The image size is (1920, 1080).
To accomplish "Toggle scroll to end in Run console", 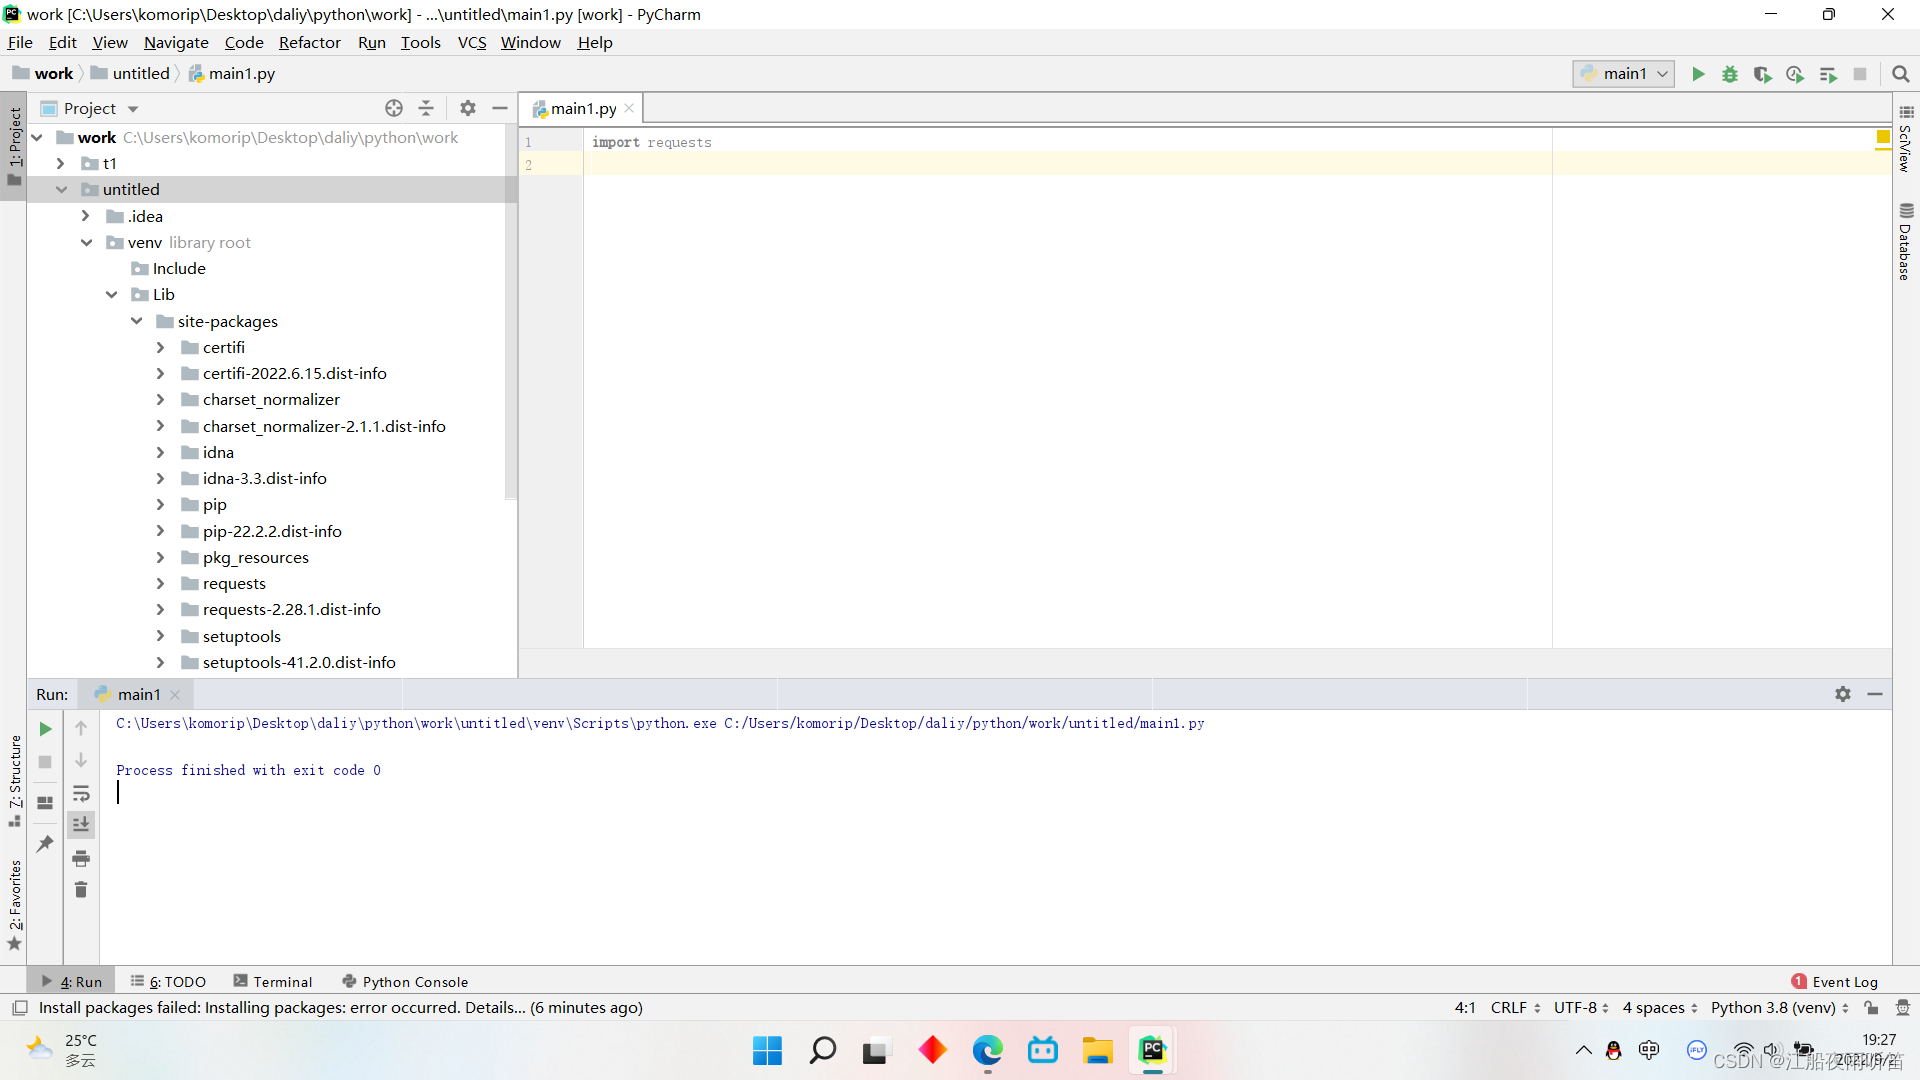I will click(x=81, y=824).
